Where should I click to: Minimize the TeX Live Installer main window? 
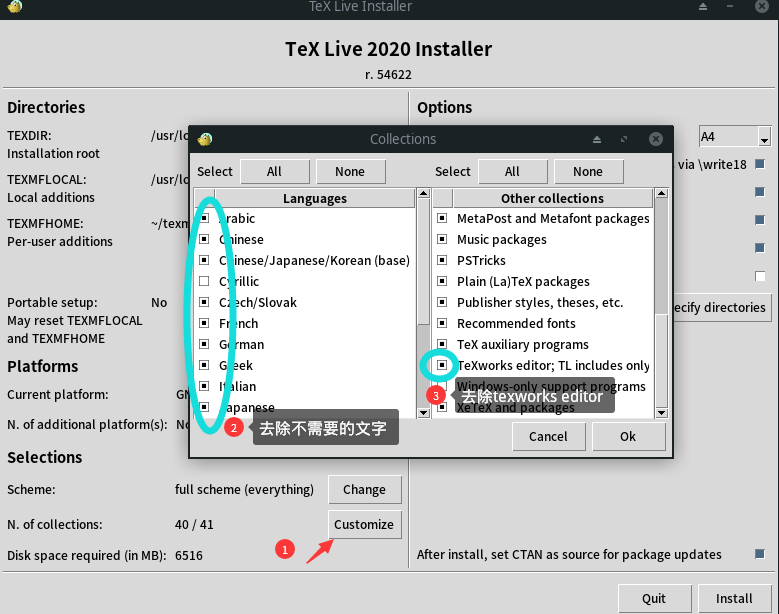tap(730, 6)
